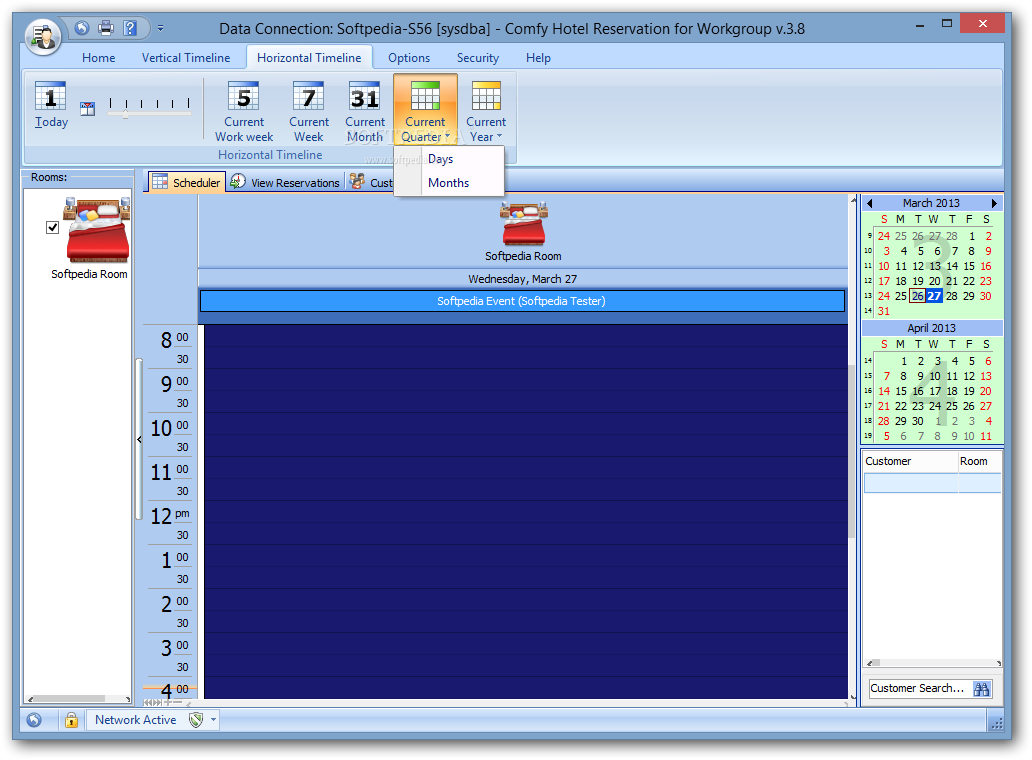Choose Months from the quarter menu
This screenshot has height=760, width=1032.
448,183
